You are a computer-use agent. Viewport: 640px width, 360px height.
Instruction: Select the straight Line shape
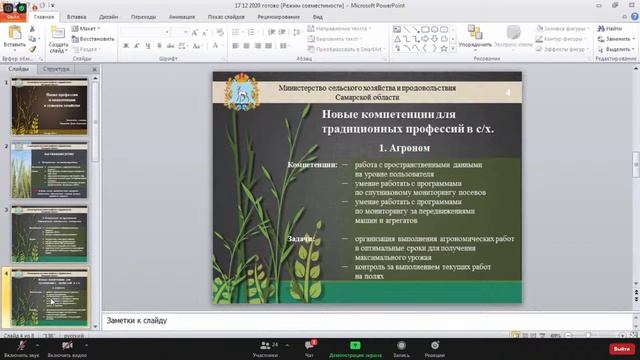(407, 29)
